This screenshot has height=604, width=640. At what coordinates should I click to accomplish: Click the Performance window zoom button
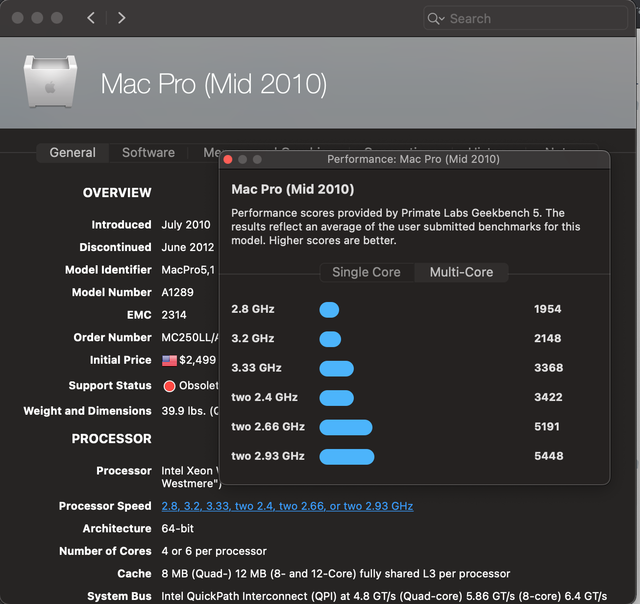point(257,160)
